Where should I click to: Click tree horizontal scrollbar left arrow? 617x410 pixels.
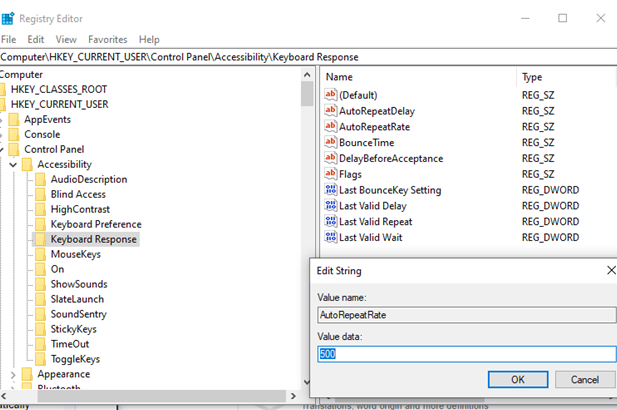click(4, 396)
